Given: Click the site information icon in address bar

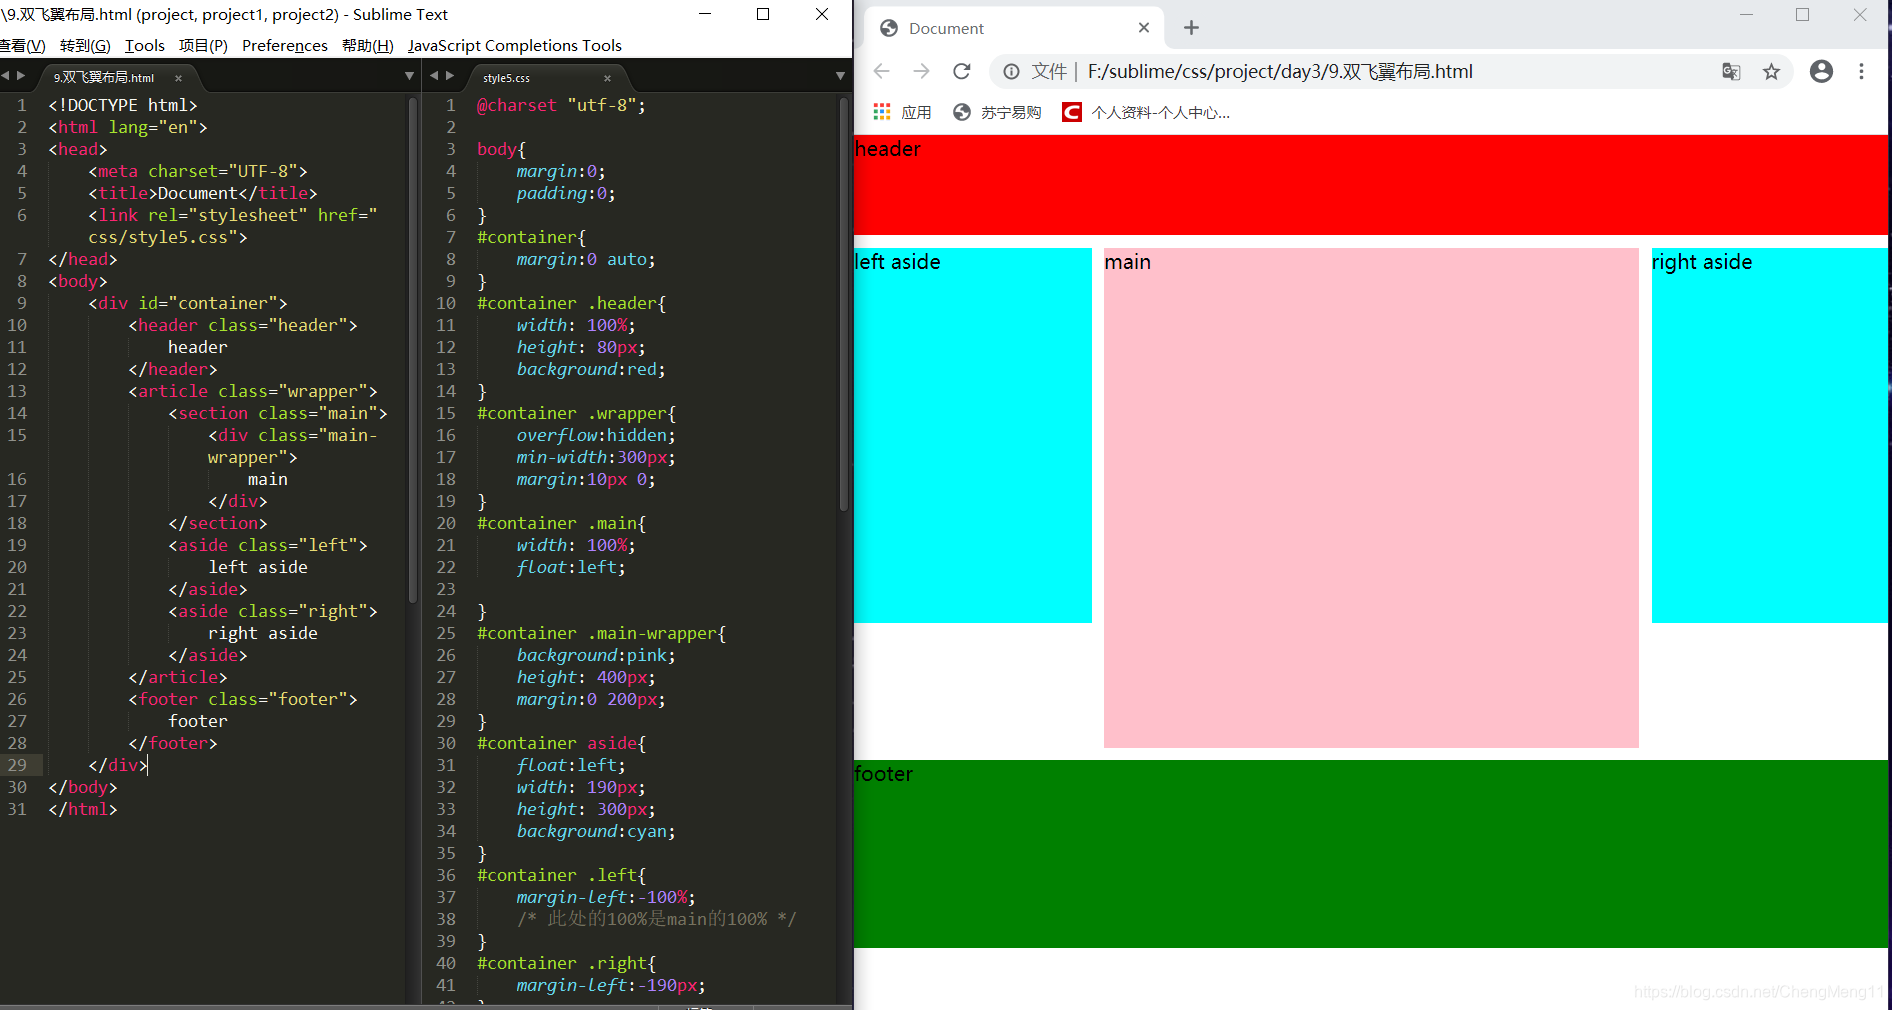Looking at the screenshot, I should pyautogui.click(x=1012, y=71).
